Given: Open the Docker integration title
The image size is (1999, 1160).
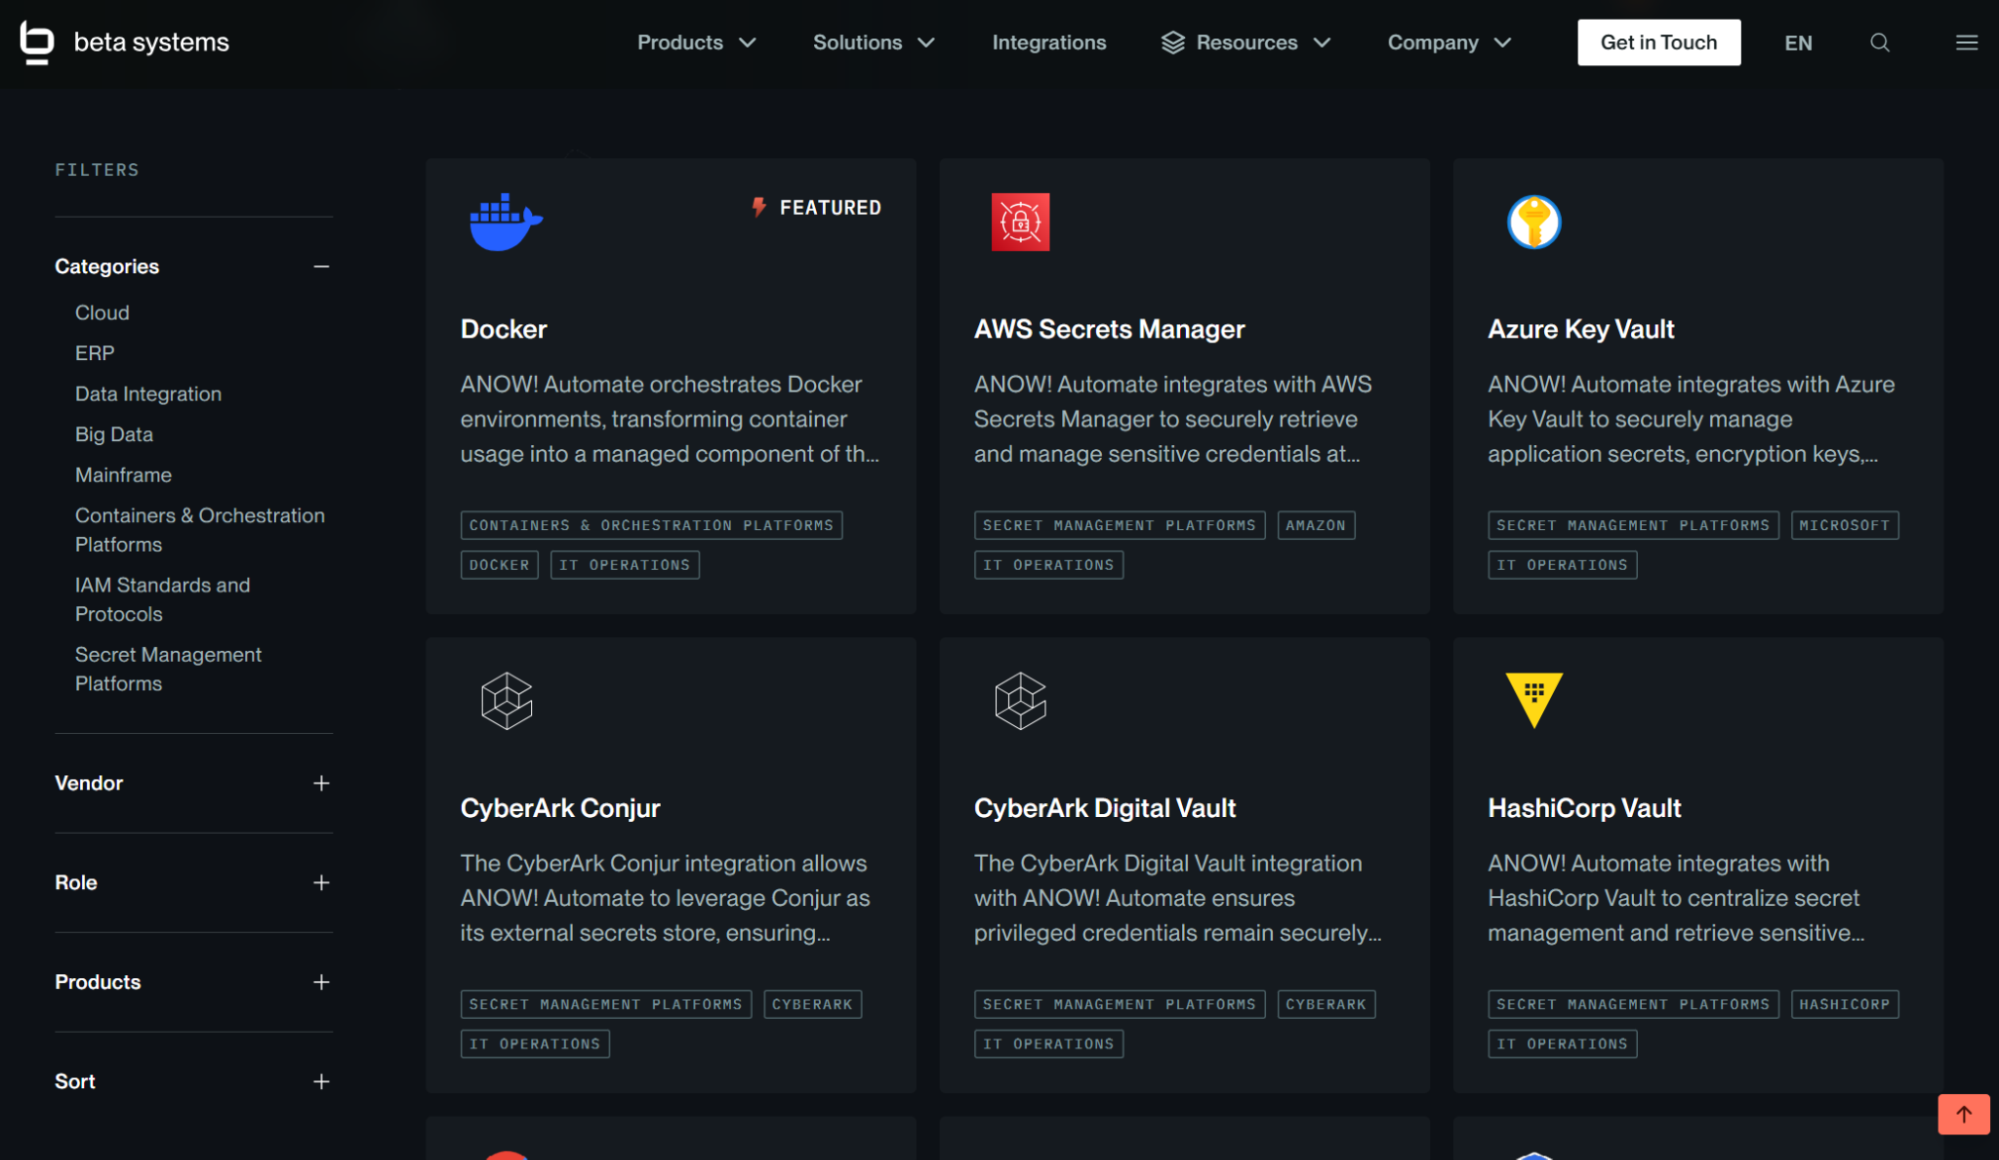Looking at the screenshot, I should tap(503, 329).
